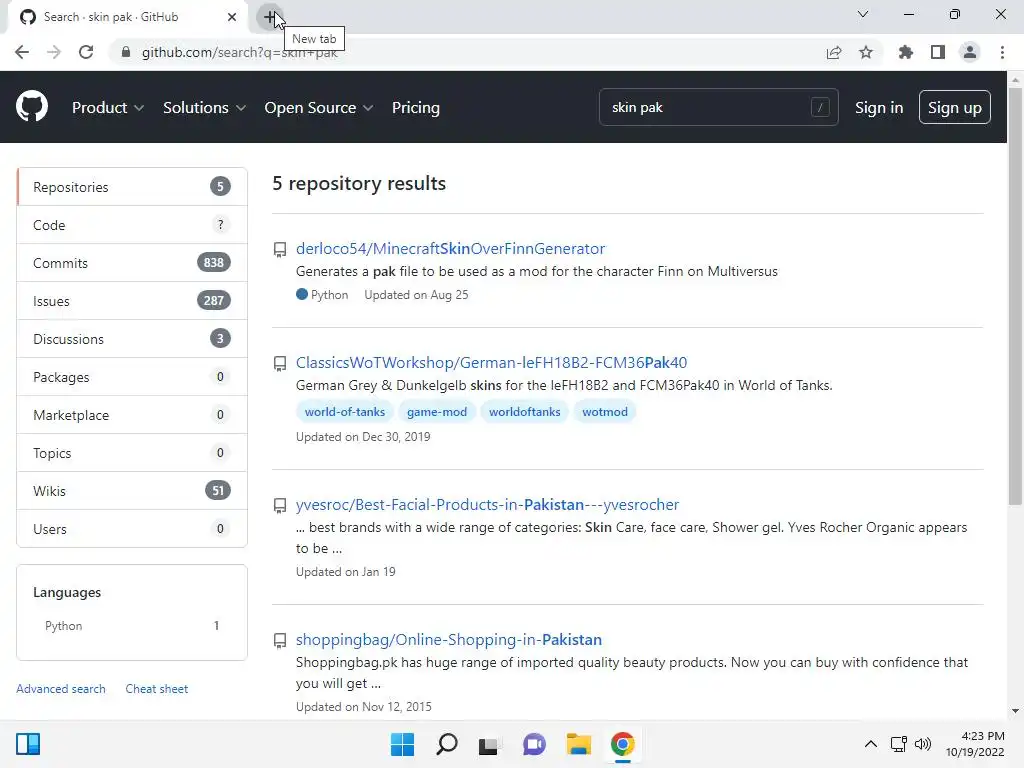Click the GitHub Octocat logo
The height and width of the screenshot is (768, 1024).
pyautogui.click(x=31, y=106)
